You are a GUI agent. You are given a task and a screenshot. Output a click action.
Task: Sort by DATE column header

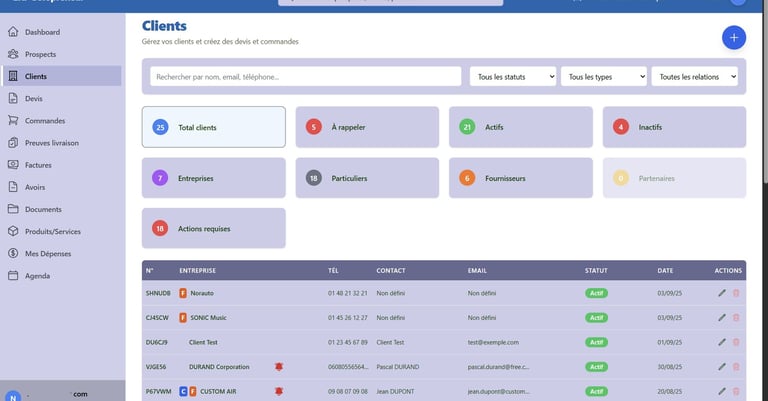[x=665, y=270]
